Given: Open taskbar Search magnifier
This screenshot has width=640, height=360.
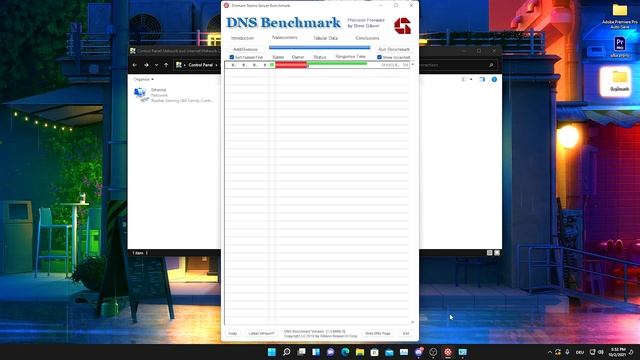Looking at the screenshot, I should (x=287, y=352).
